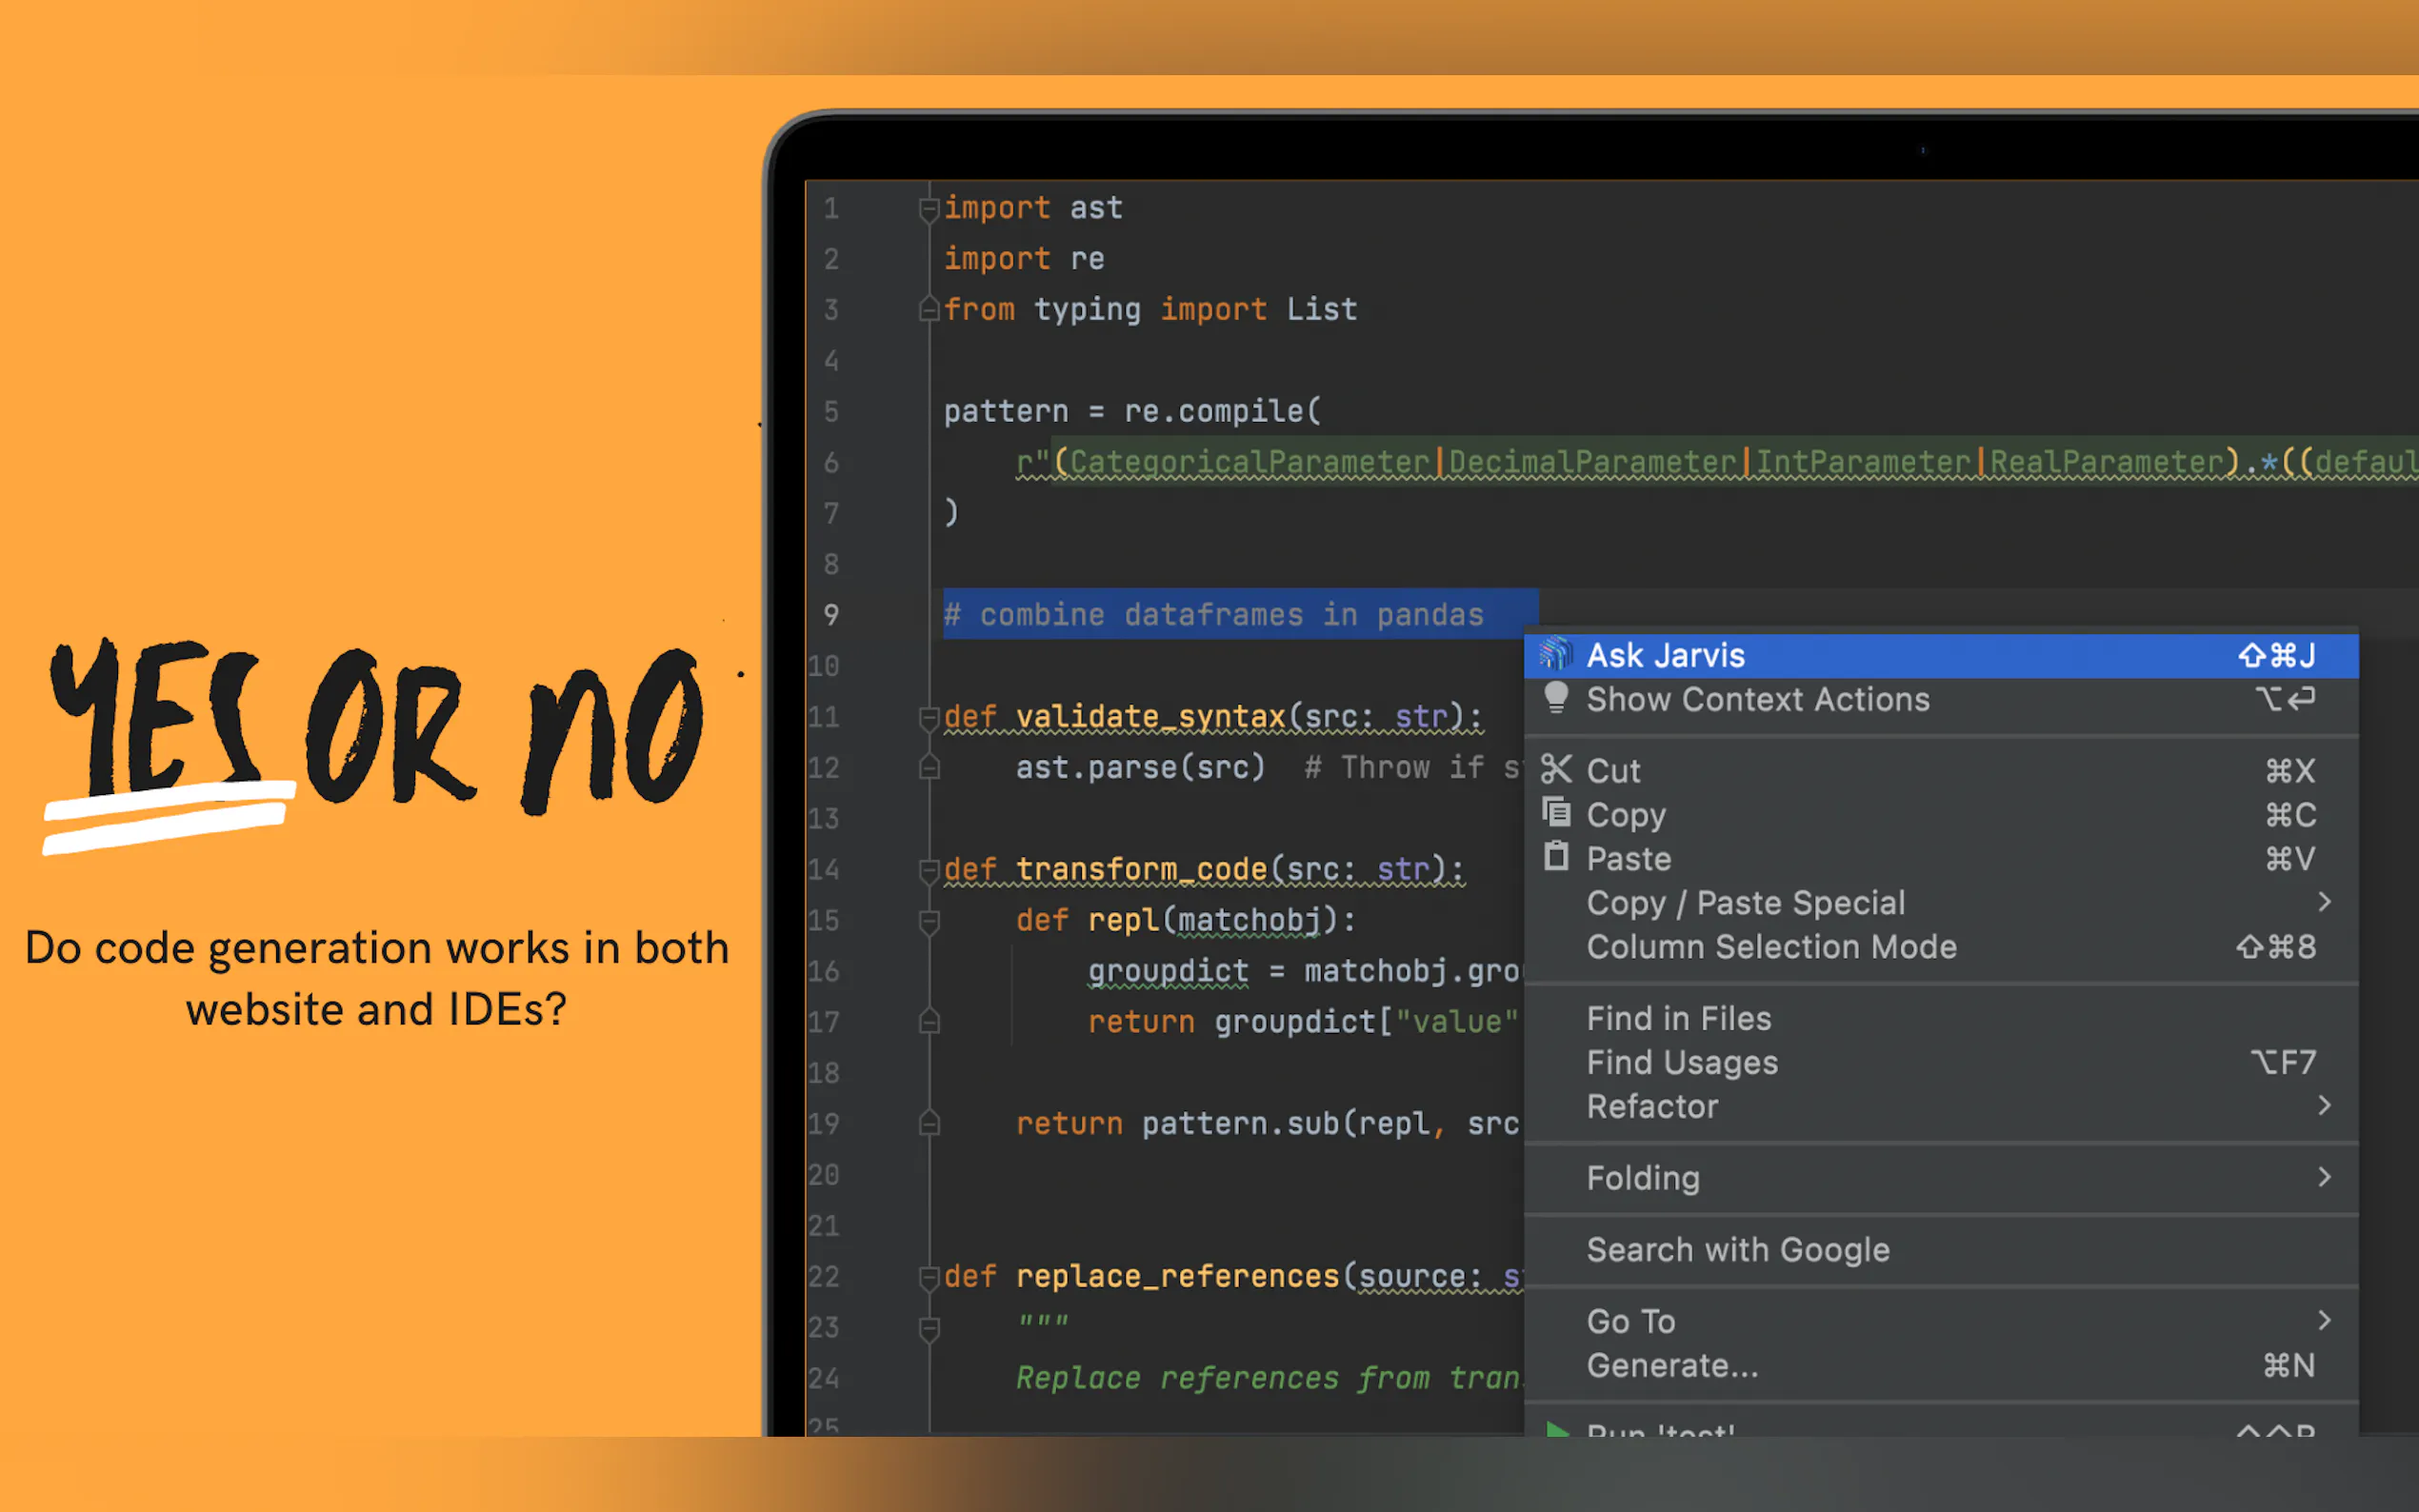Click the Ask Jarvis logo icon
The width and height of the screenshot is (2419, 1512).
[x=1555, y=654]
